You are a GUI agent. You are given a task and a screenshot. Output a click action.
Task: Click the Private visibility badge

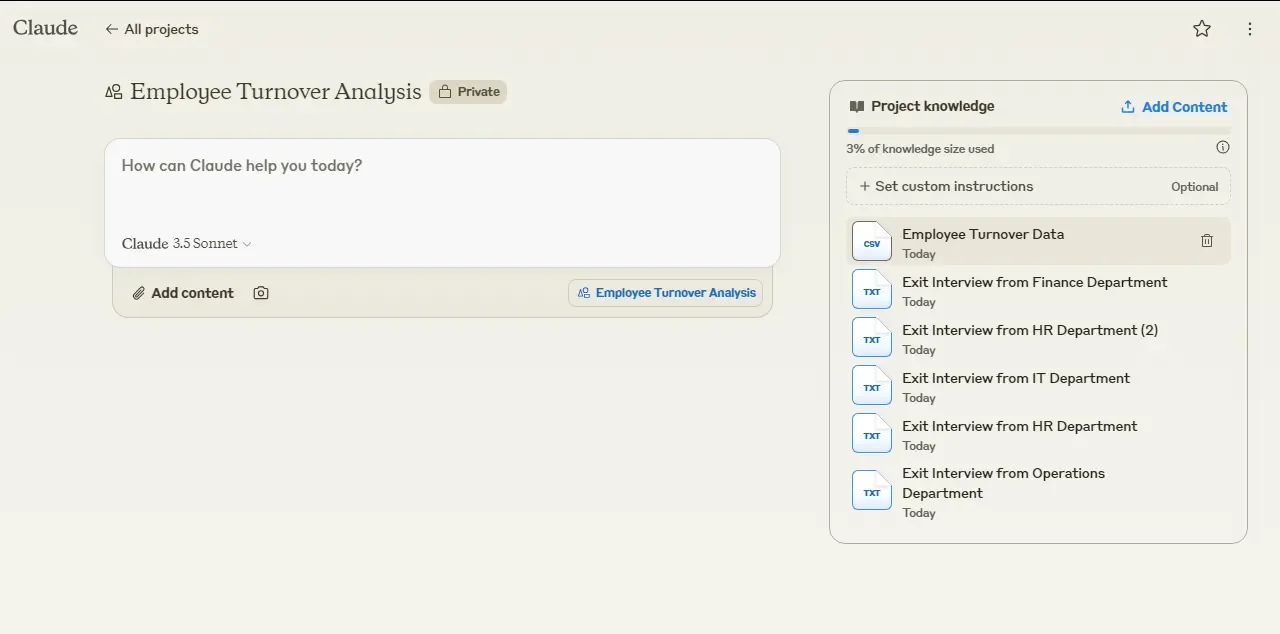coord(468,92)
